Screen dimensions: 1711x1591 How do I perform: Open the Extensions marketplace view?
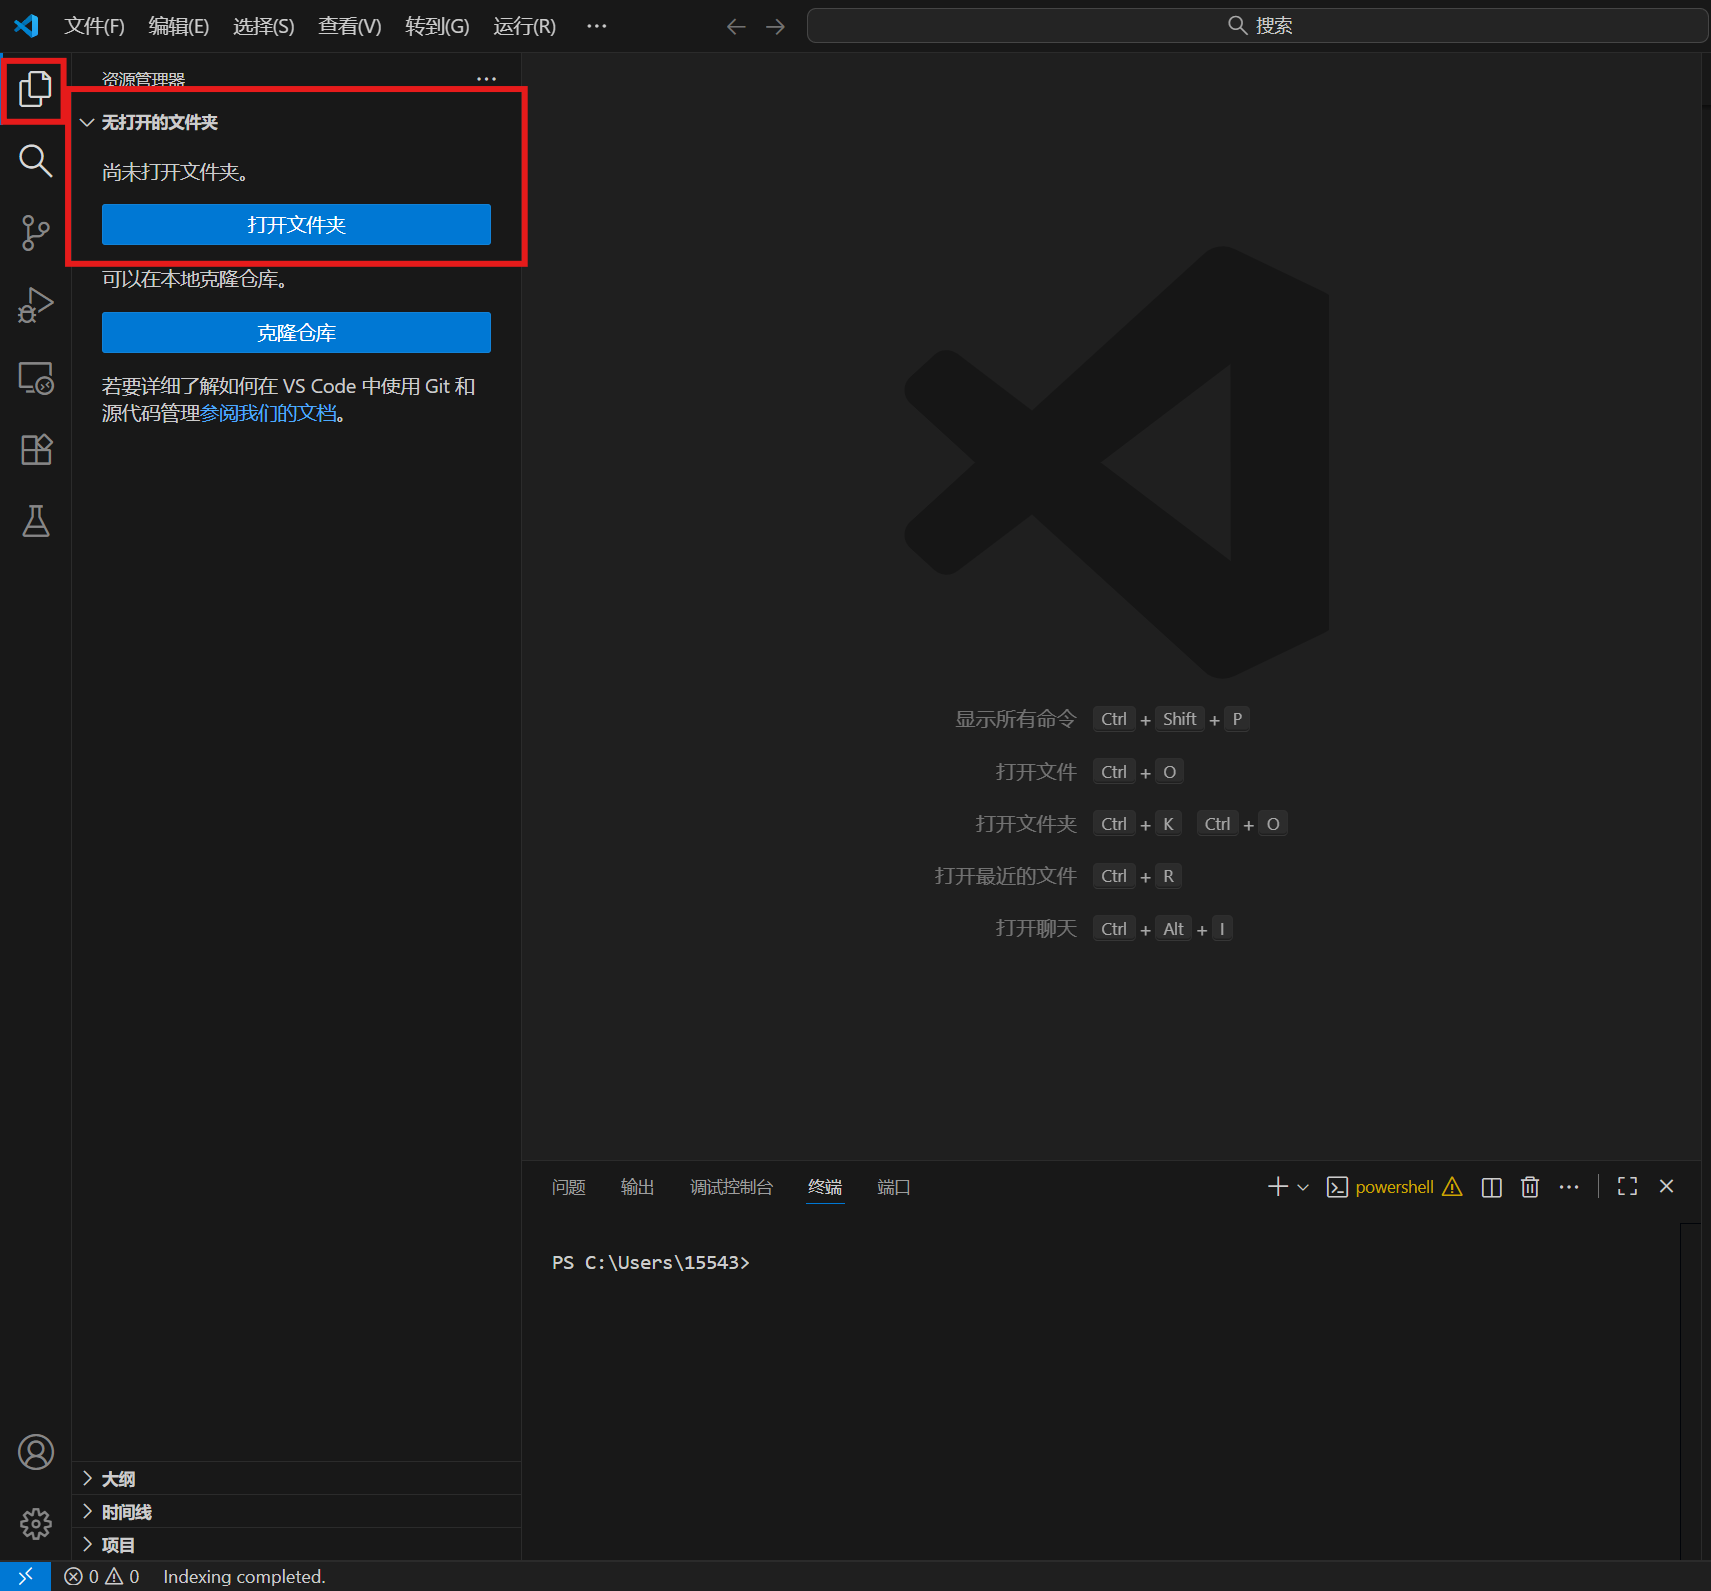tap(35, 449)
